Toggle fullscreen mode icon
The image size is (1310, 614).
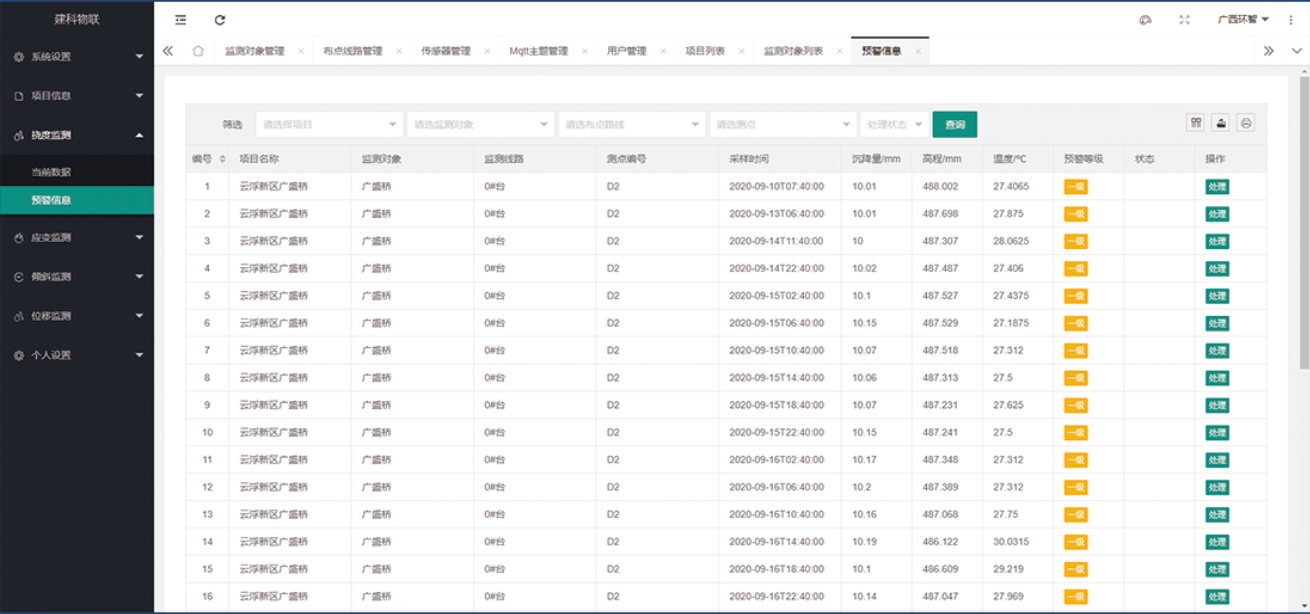[x=1185, y=20]
